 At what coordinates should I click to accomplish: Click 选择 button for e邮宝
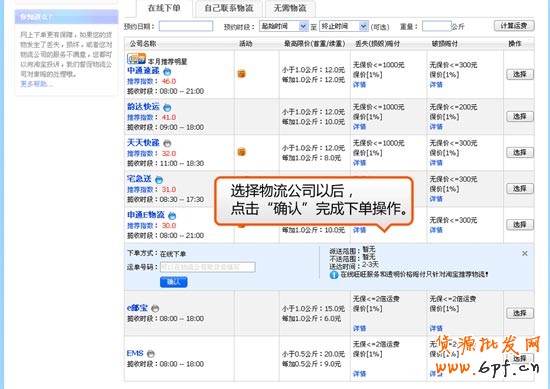(520, 313)
